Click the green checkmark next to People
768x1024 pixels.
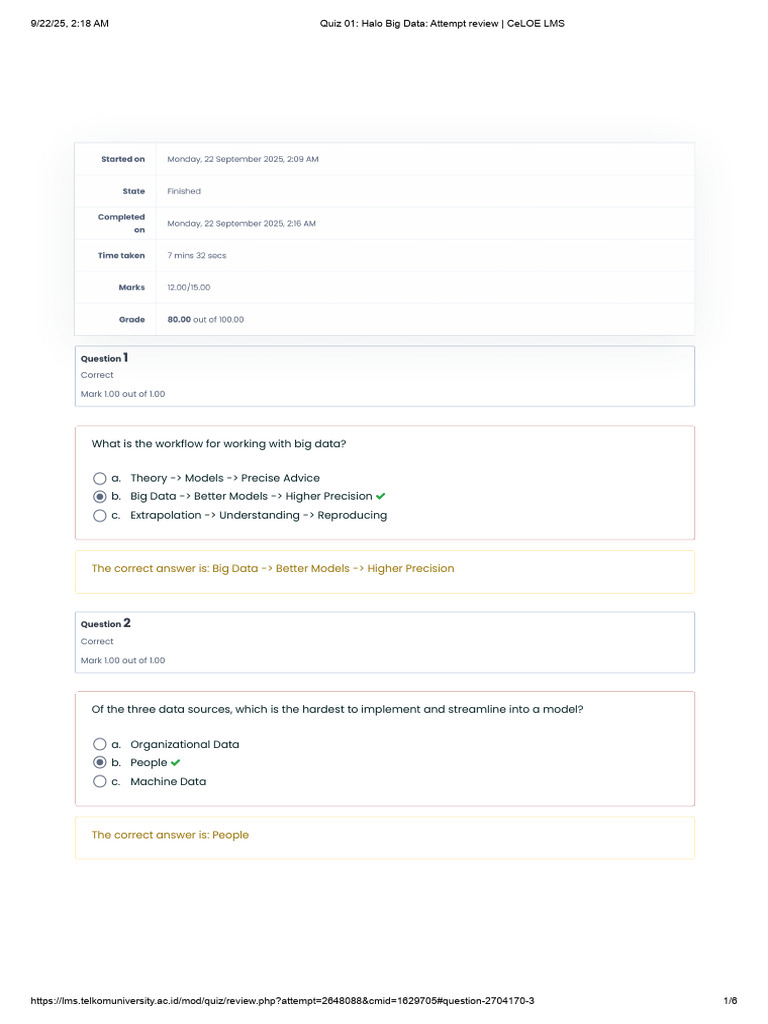point(176,763)
